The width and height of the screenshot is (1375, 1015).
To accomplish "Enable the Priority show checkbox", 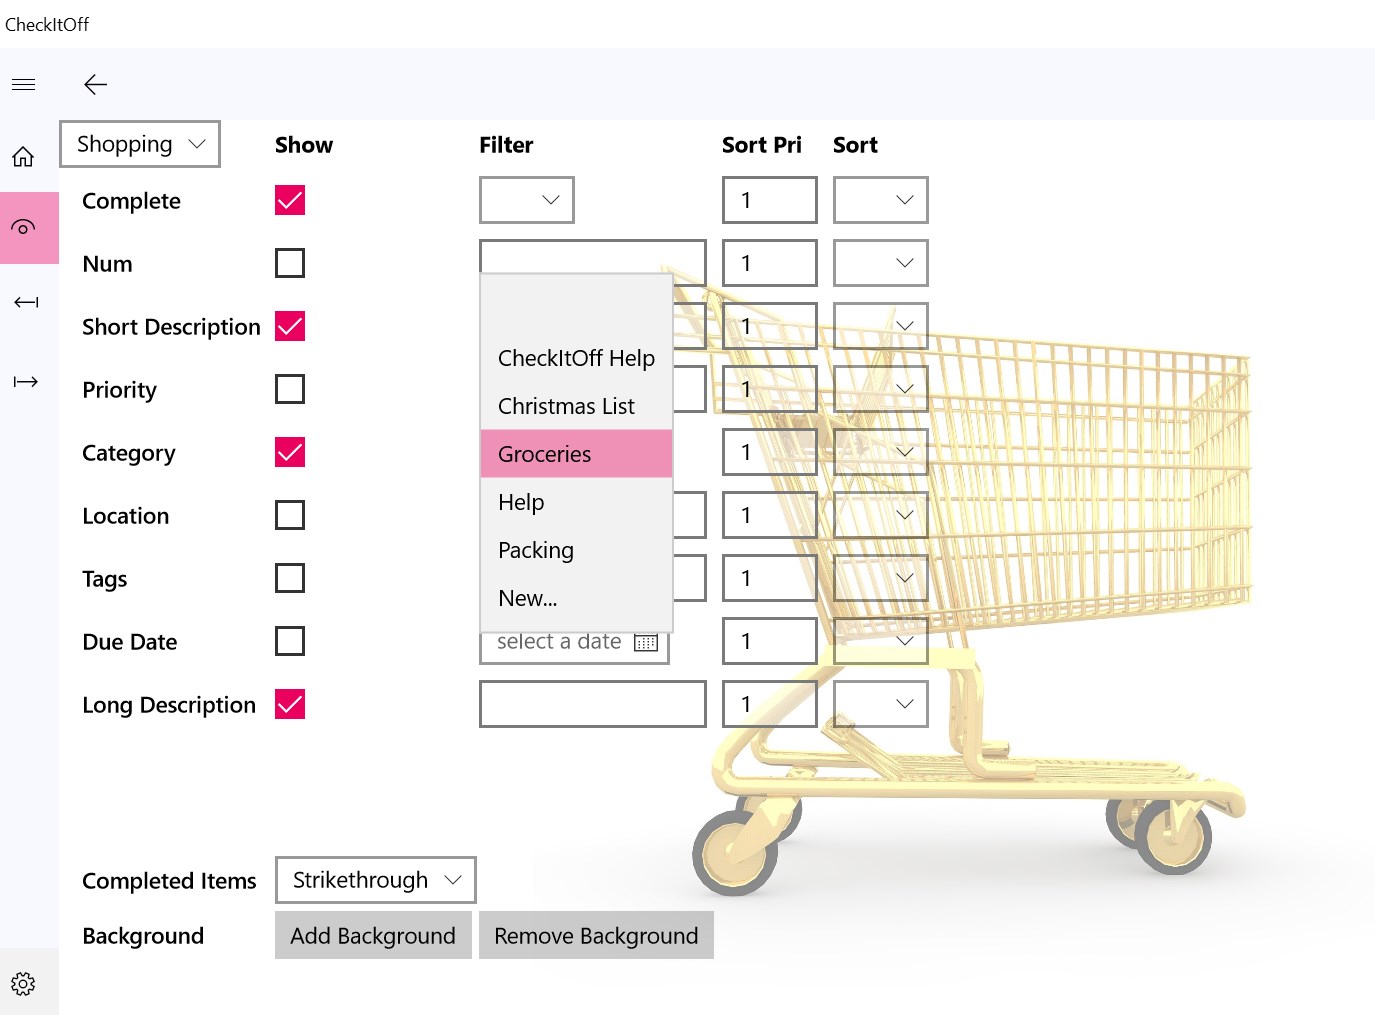I will point(290,389).
